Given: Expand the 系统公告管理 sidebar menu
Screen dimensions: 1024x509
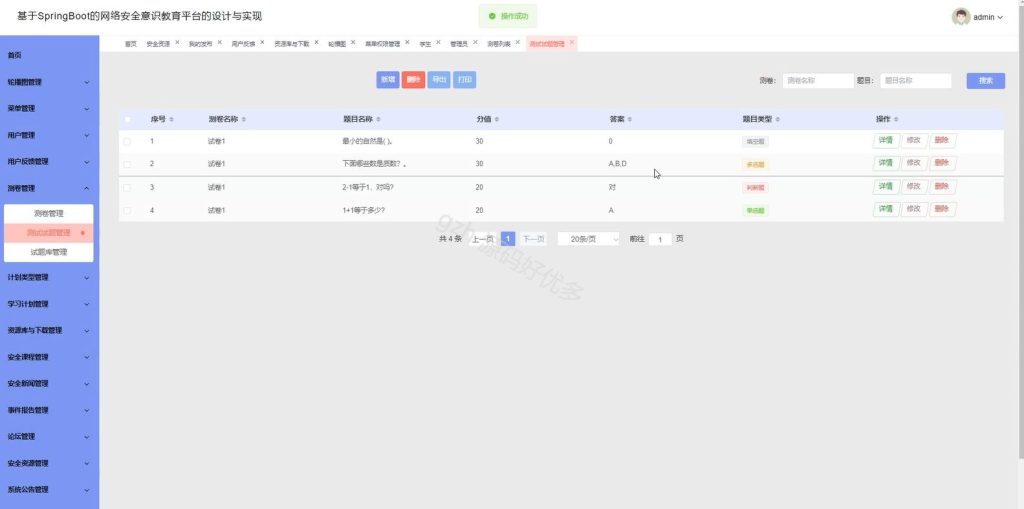Looking at the screenshot, I should 50,489.
